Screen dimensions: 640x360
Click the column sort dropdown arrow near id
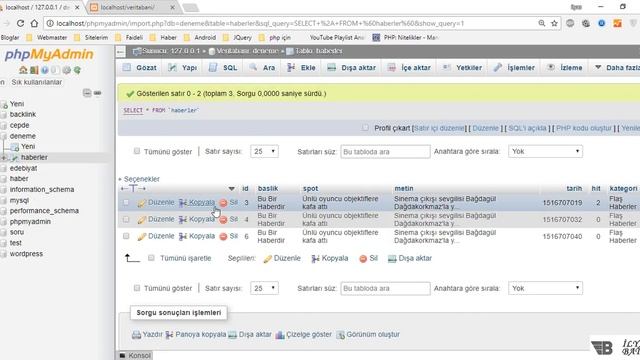click(x=231, y=189)
